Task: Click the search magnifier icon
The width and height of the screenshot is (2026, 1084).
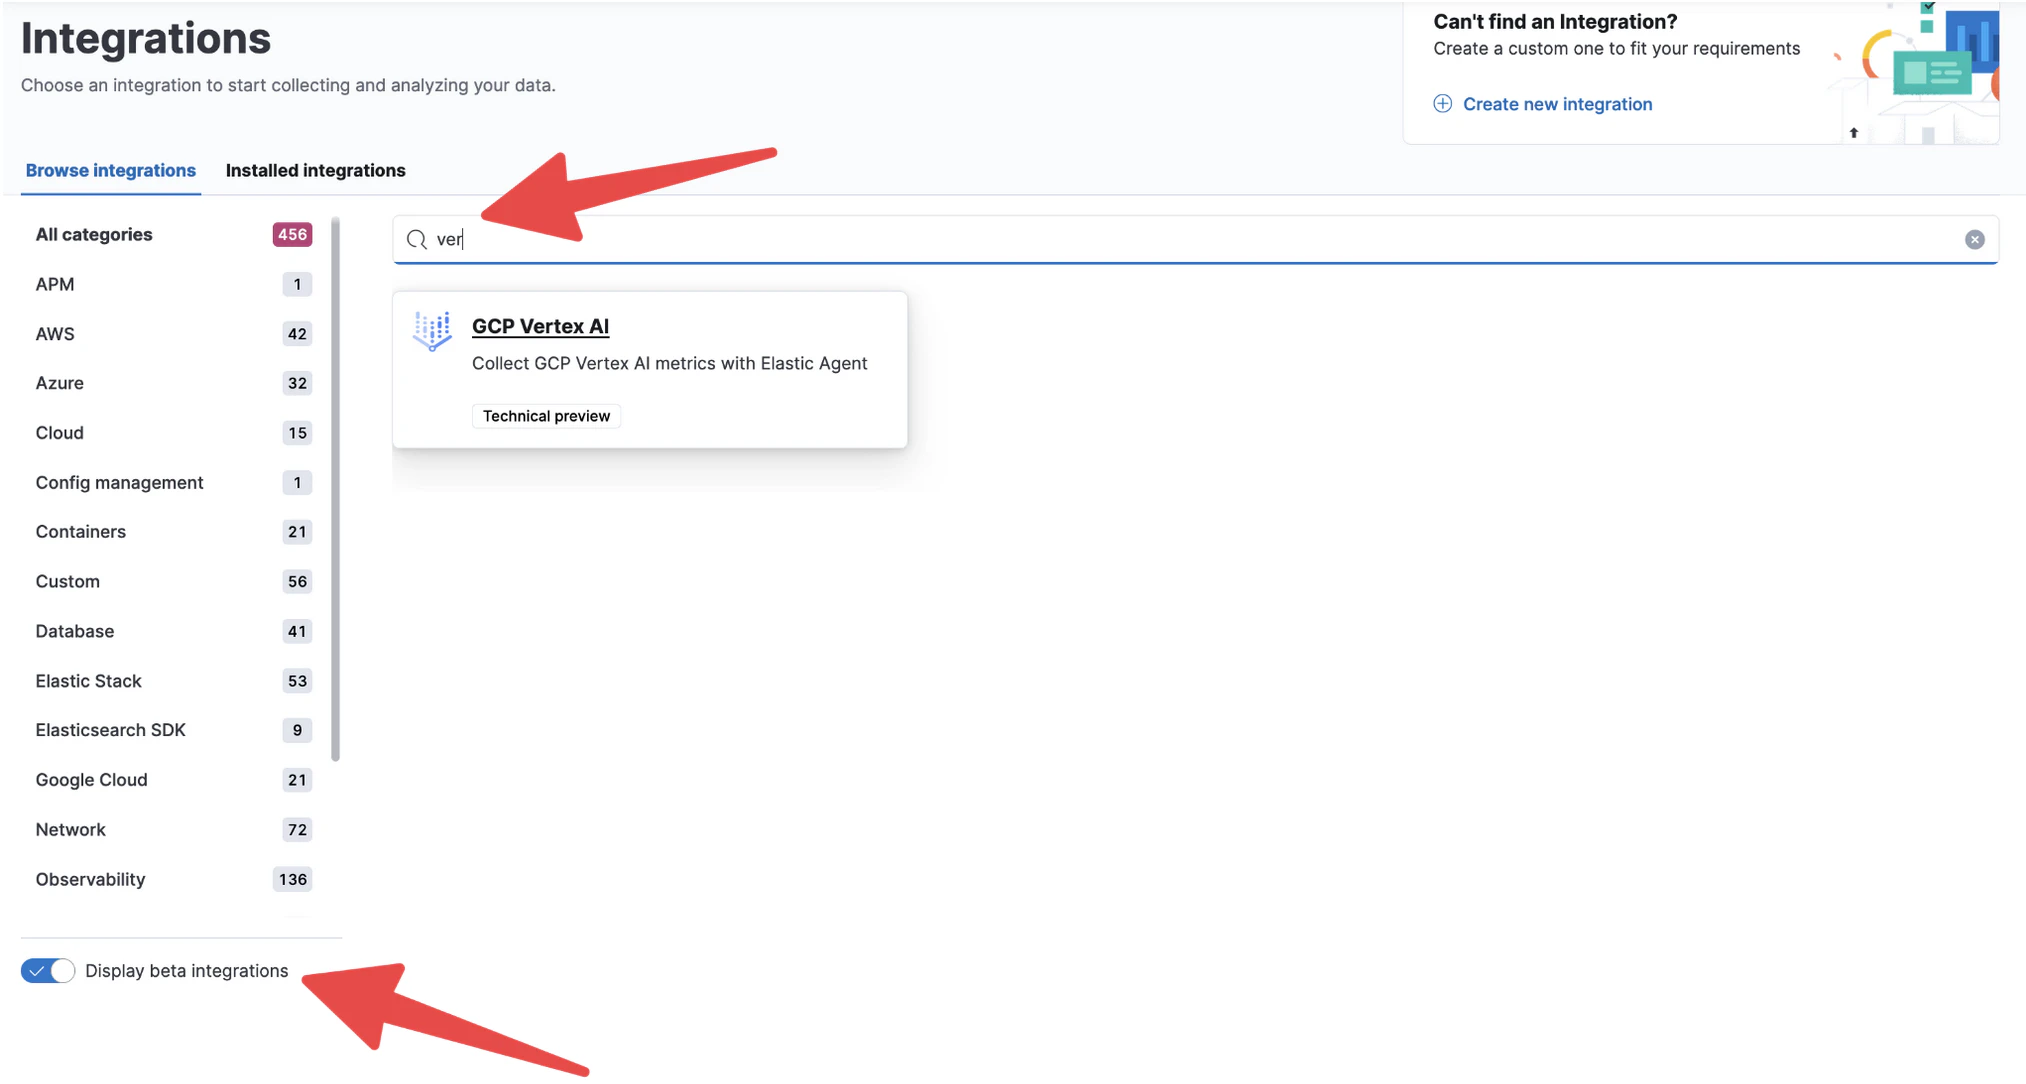Action: (x=417, y=240)
